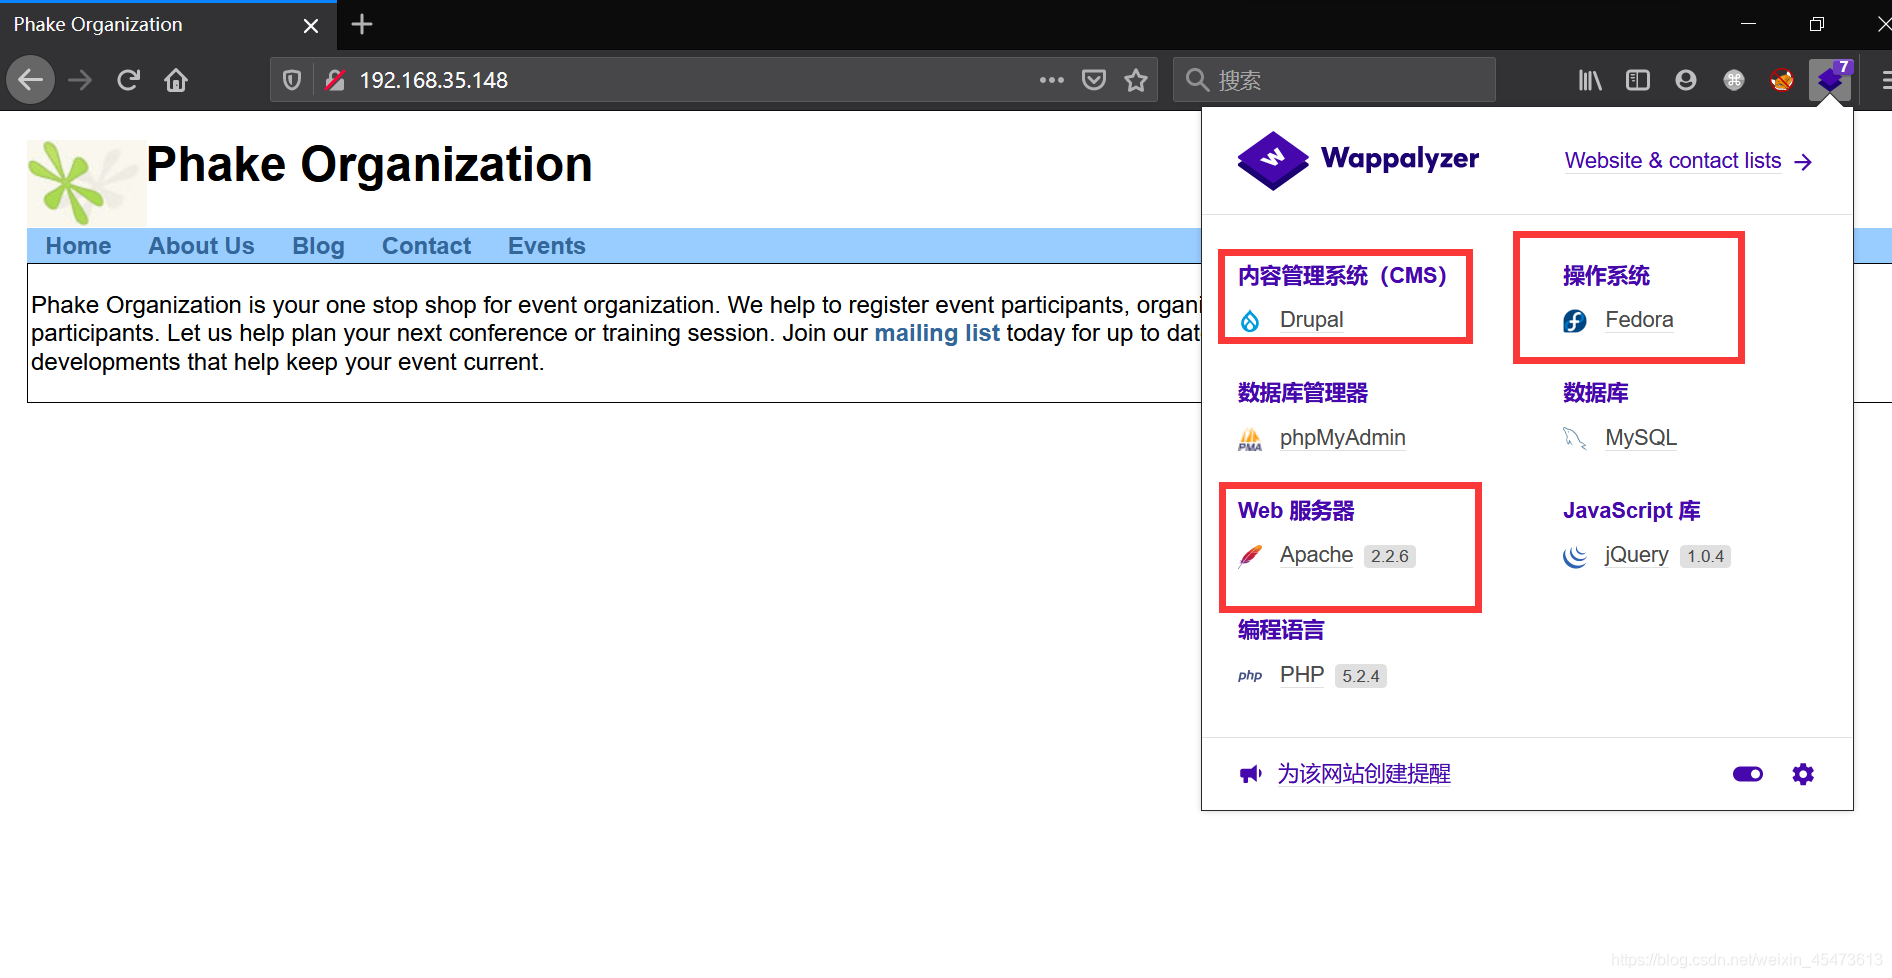This screenshot has height=978, width=1892.
Task: Click the browser forward arrow
Action: pyautogui.click(x=80, y=80)
